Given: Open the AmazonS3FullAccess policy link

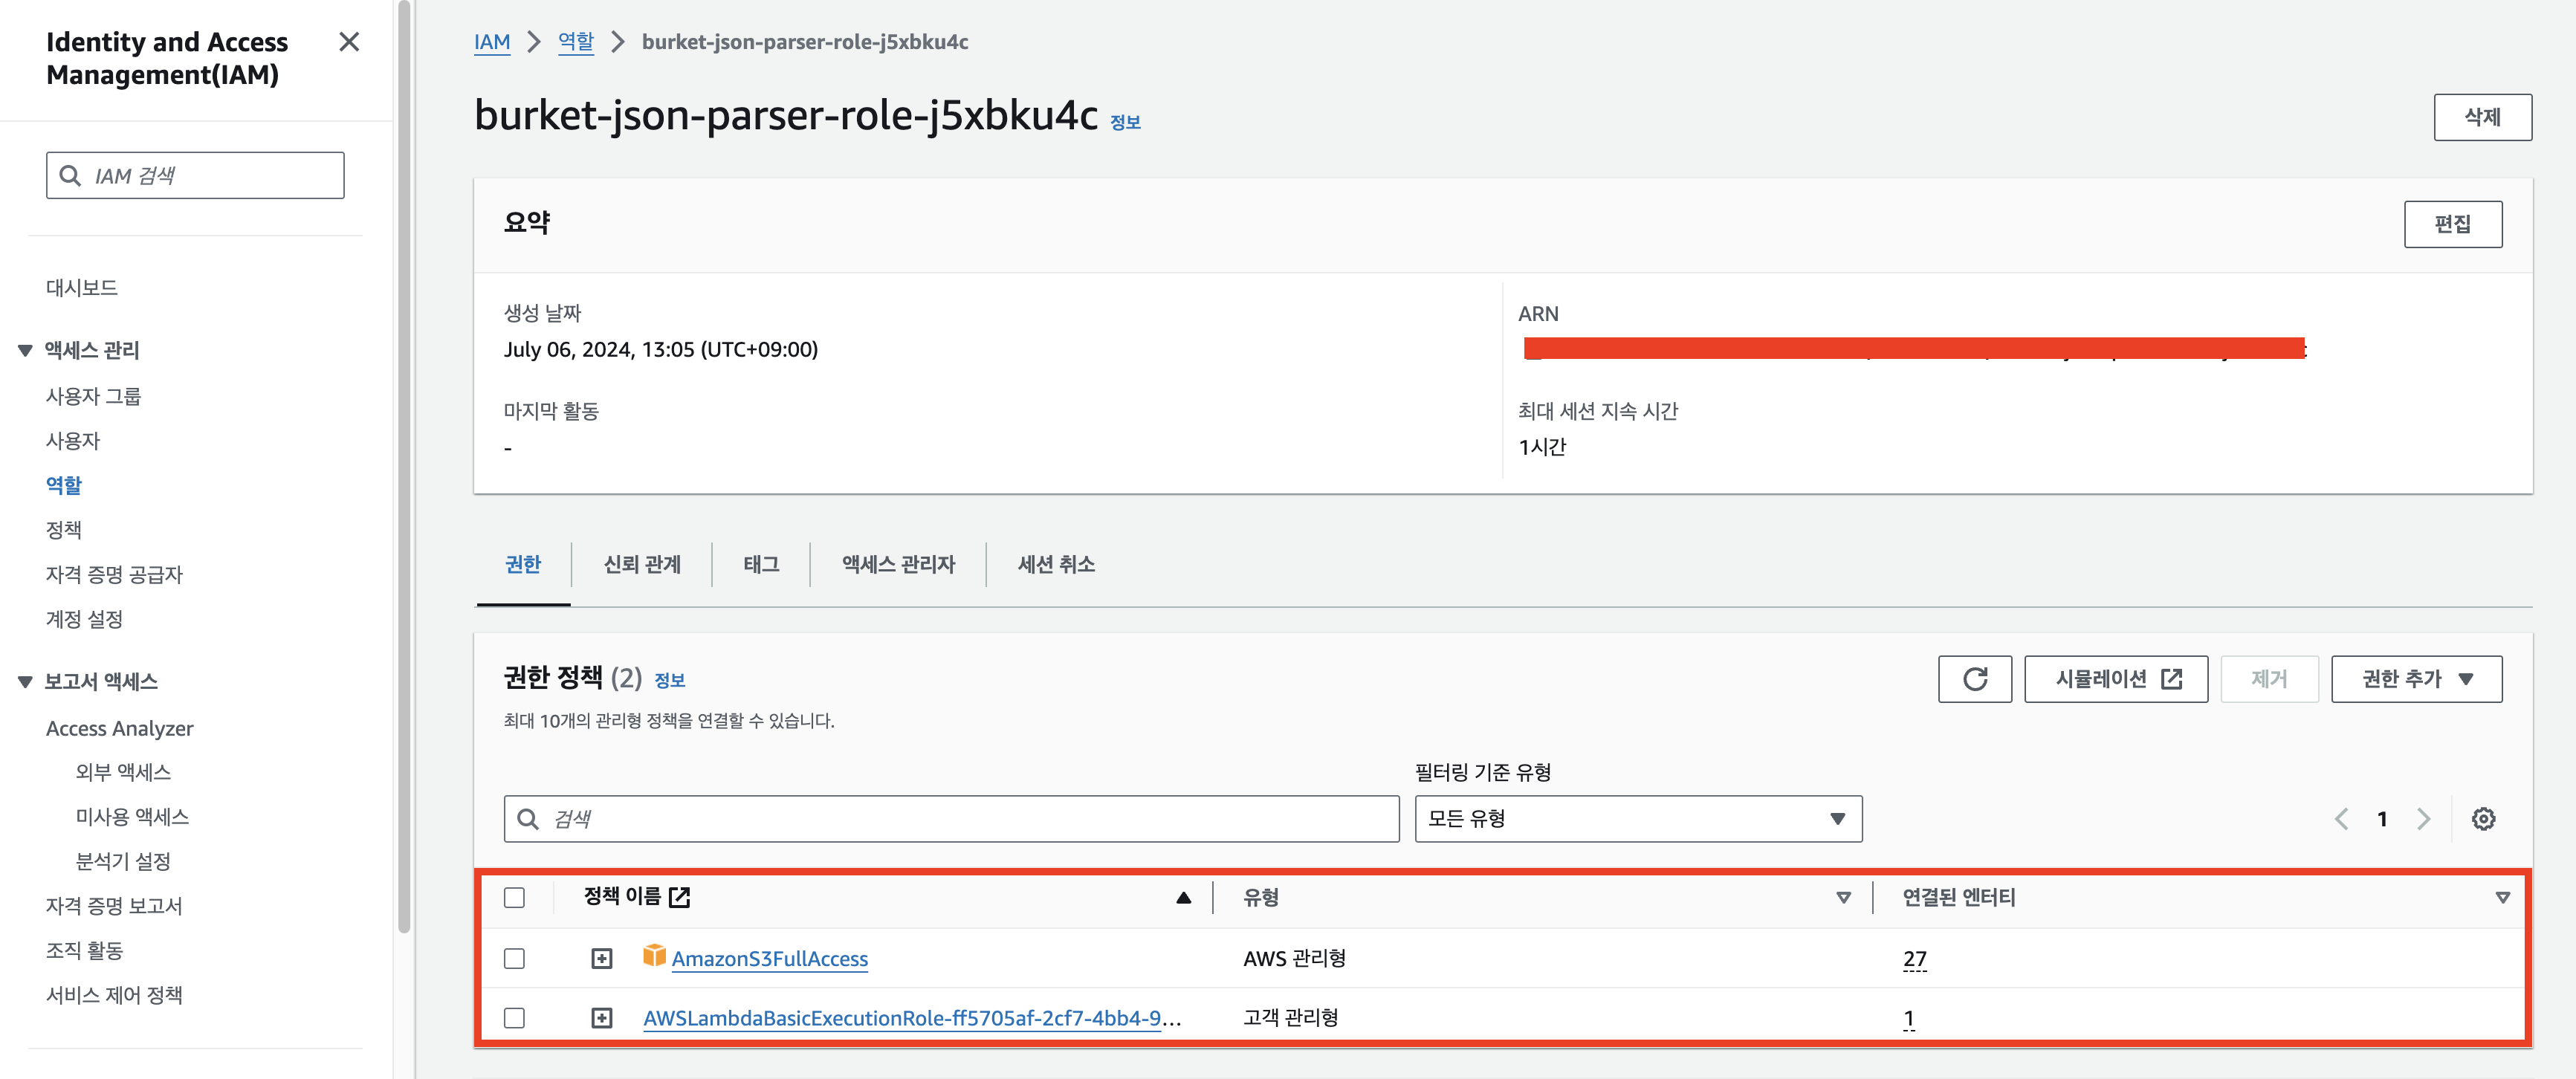Looking at the screenshot, I should tap(769, 959).
